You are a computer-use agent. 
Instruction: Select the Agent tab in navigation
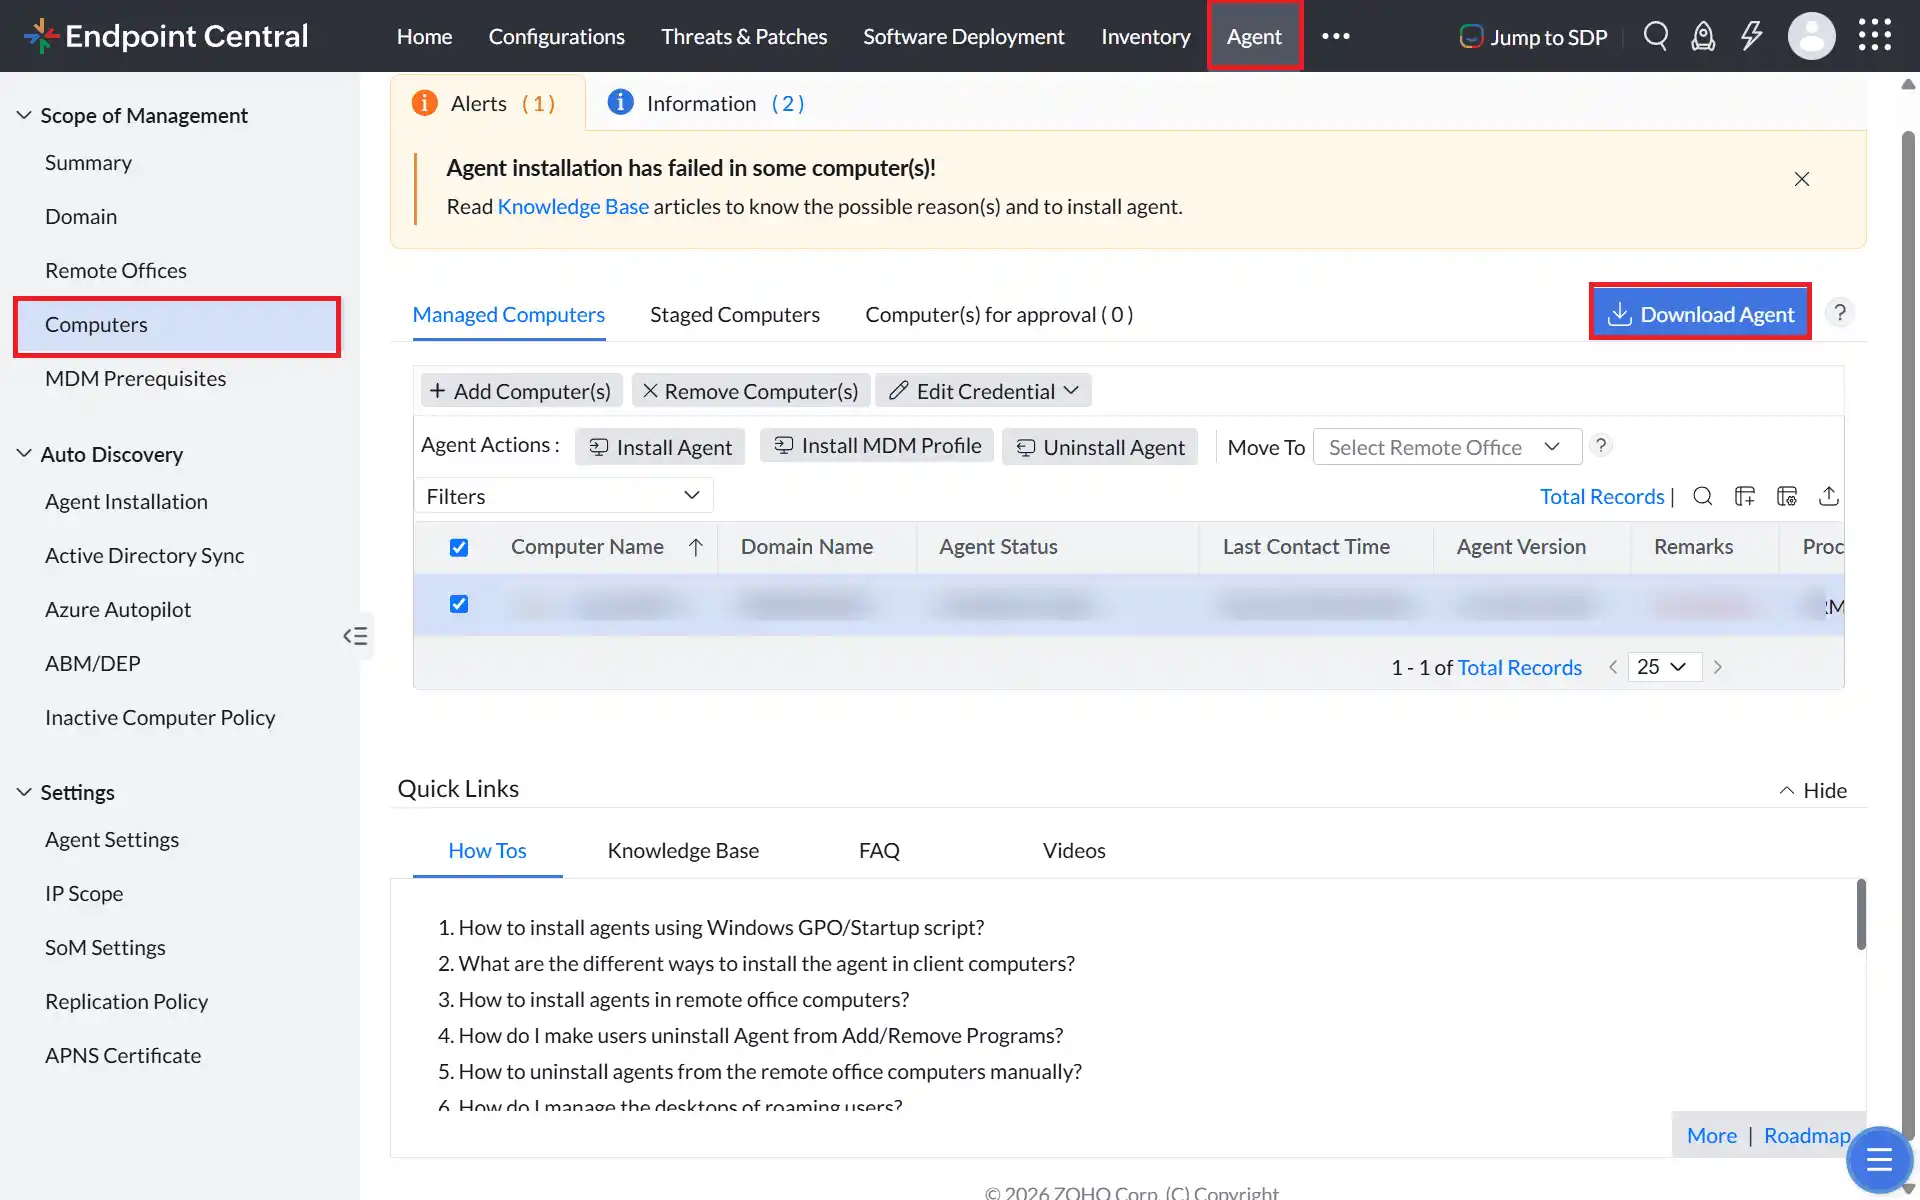click(1254, 36)
